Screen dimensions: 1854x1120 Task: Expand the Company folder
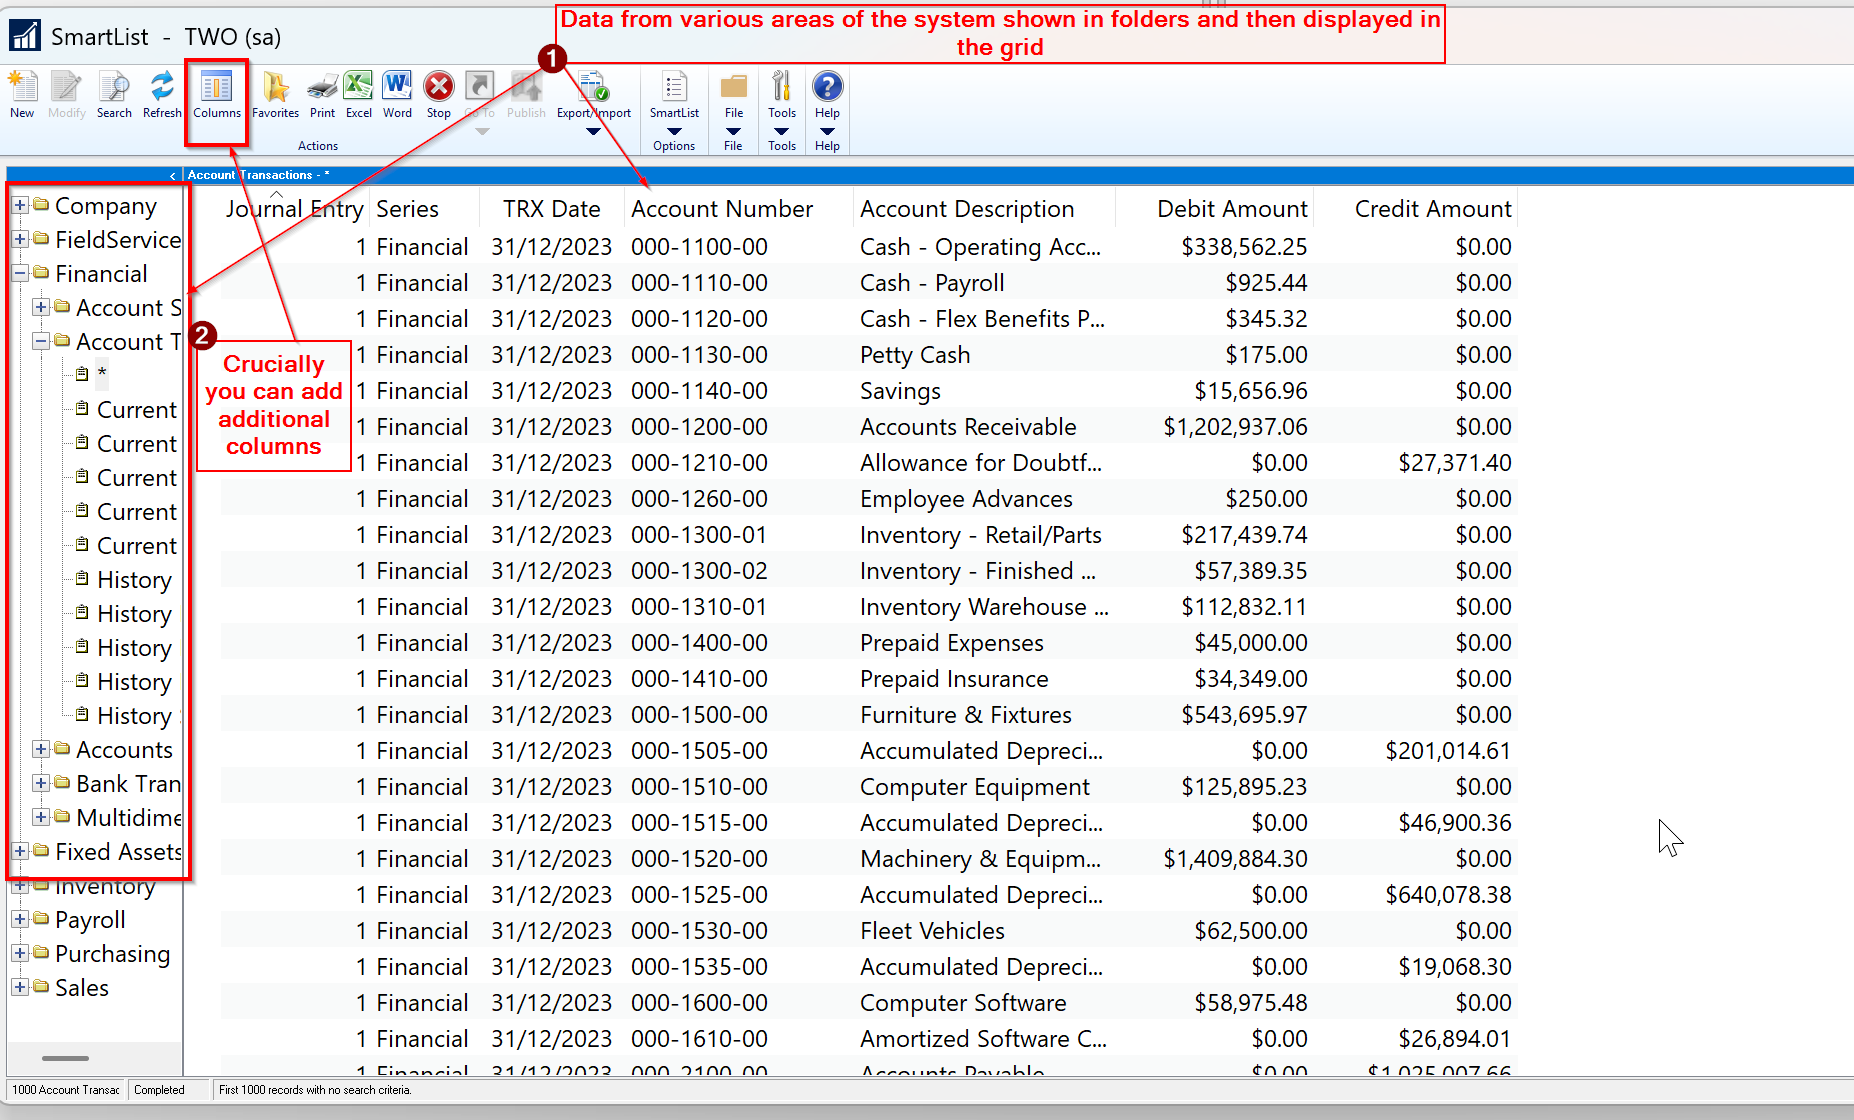(20, 206)
